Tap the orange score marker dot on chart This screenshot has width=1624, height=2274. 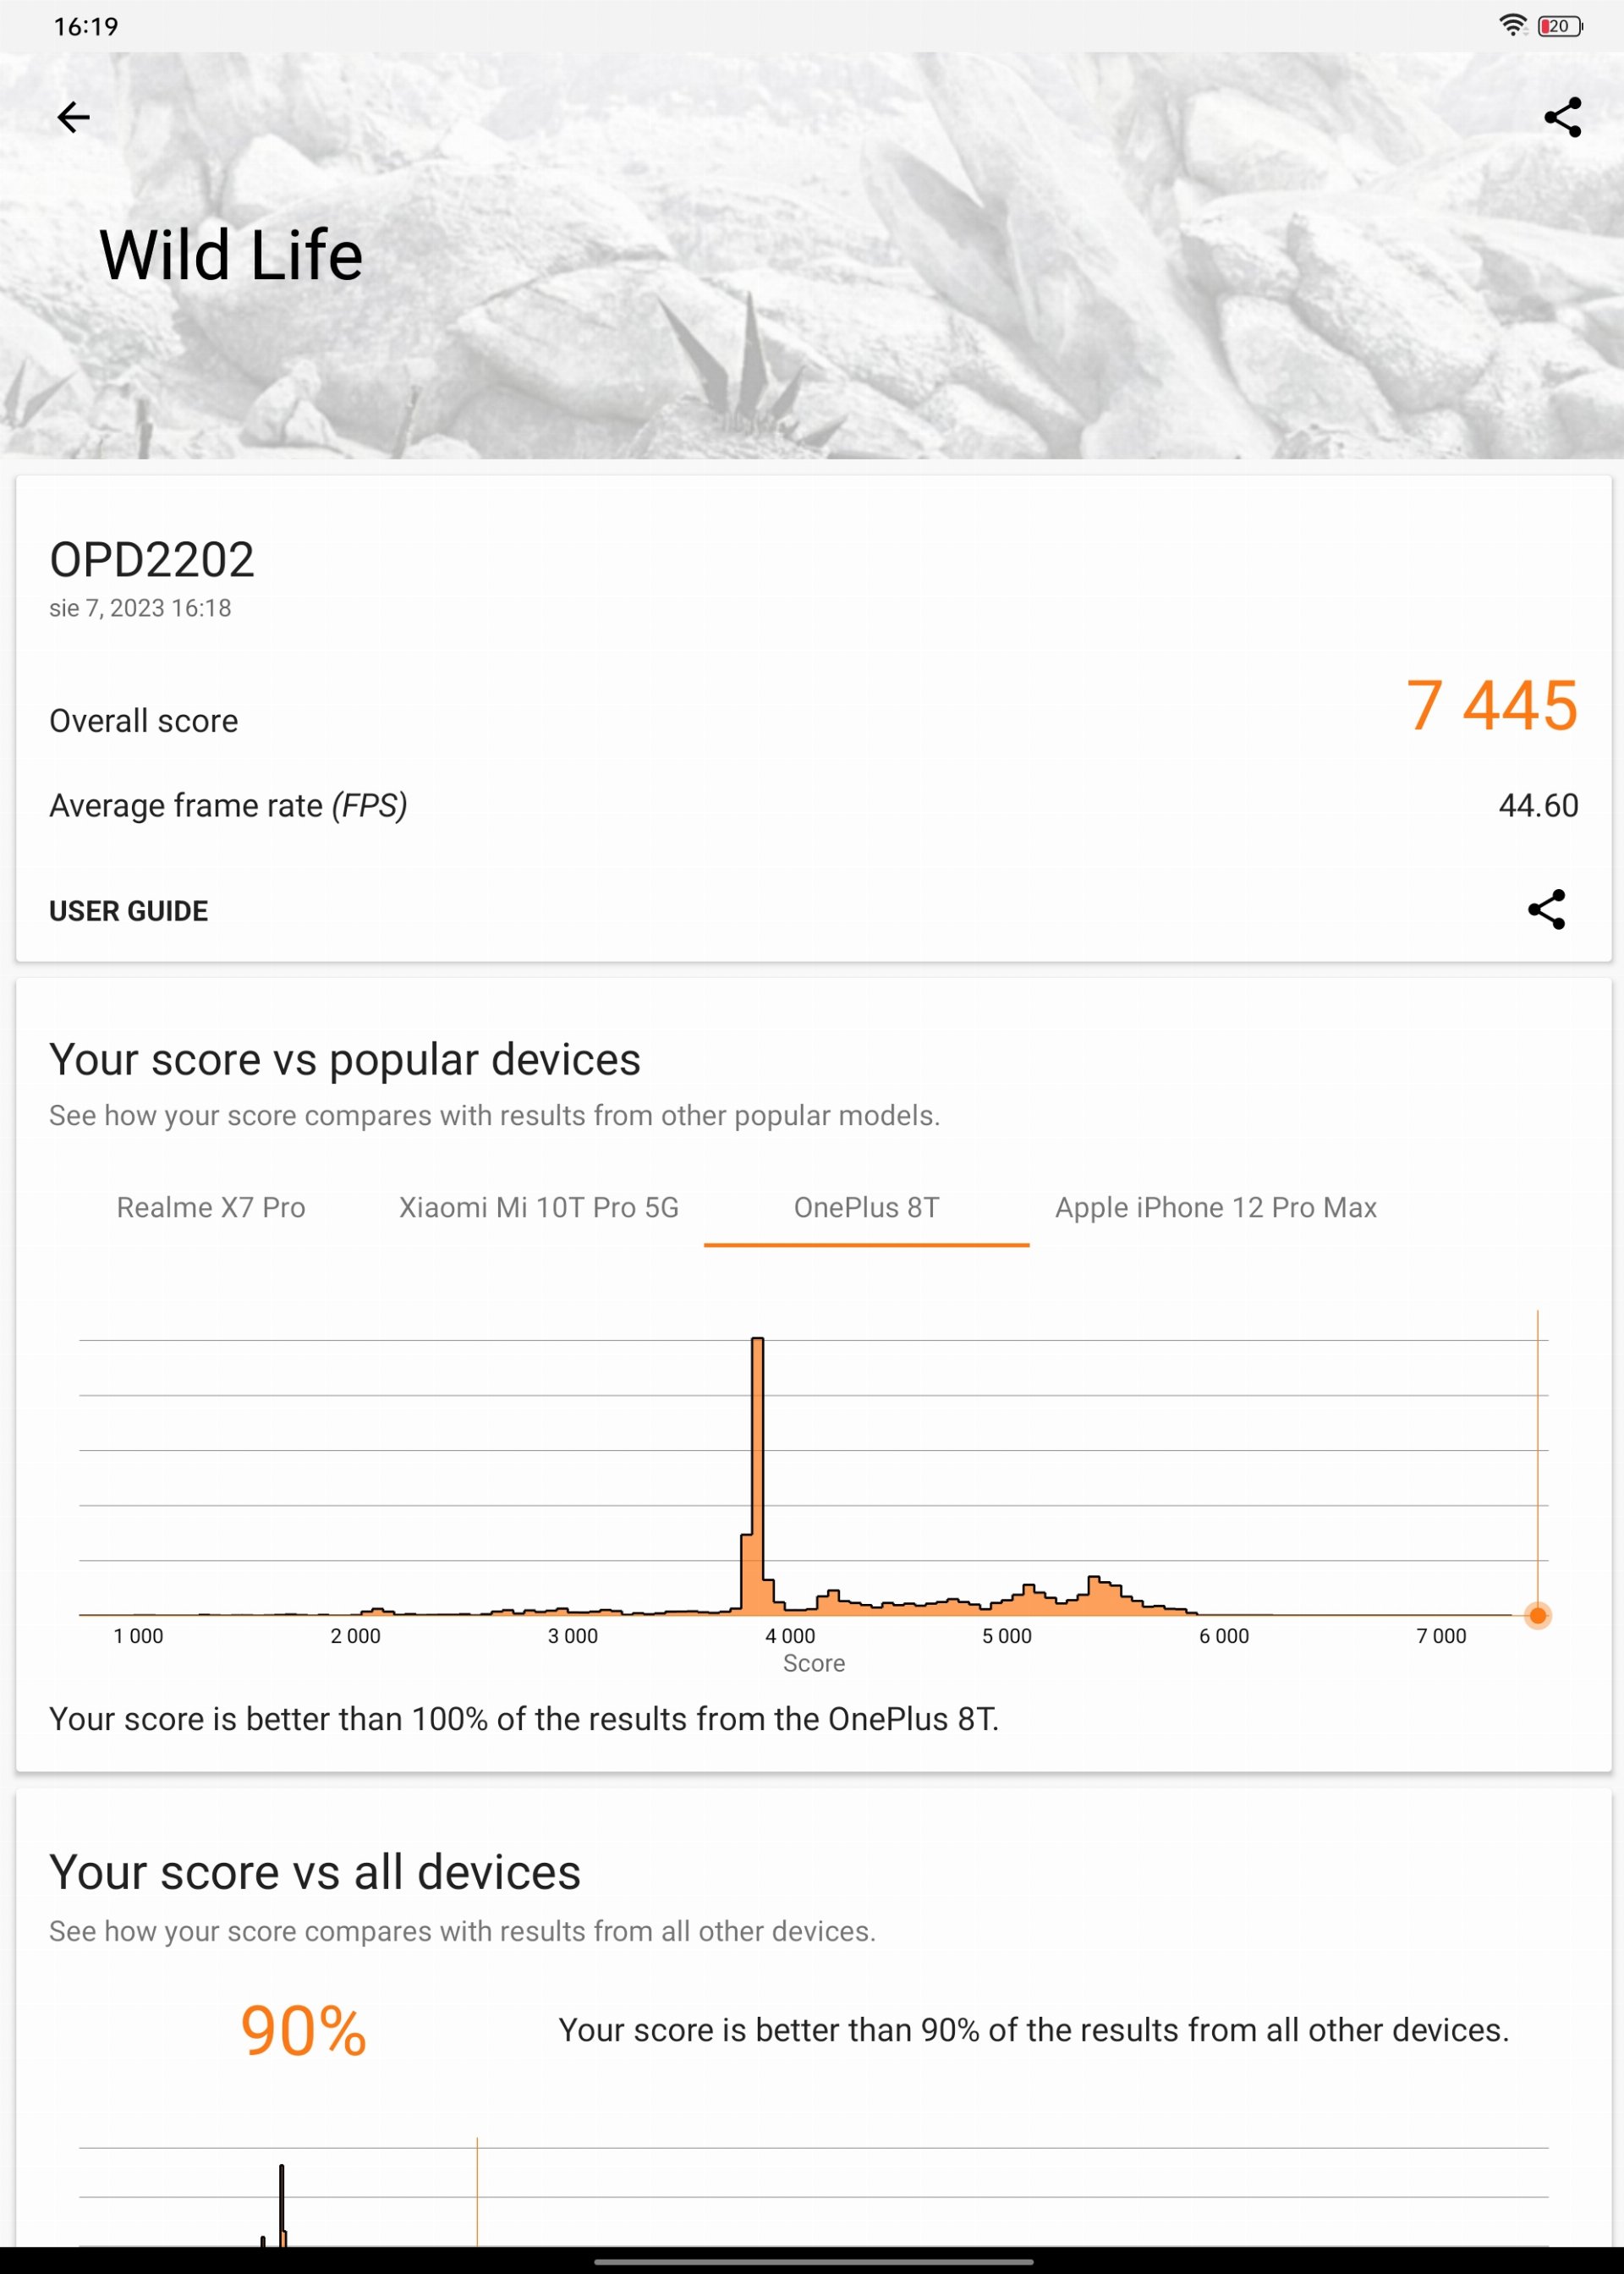(1538, 1615)
